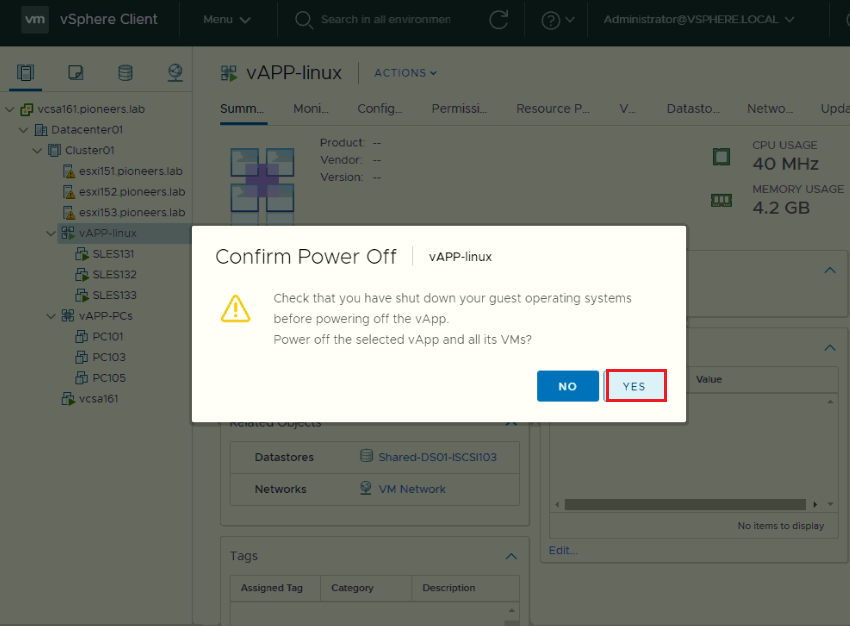Click the refresh icon in header
This screenshot has height=626, width=850.
(x=498, y=20)
